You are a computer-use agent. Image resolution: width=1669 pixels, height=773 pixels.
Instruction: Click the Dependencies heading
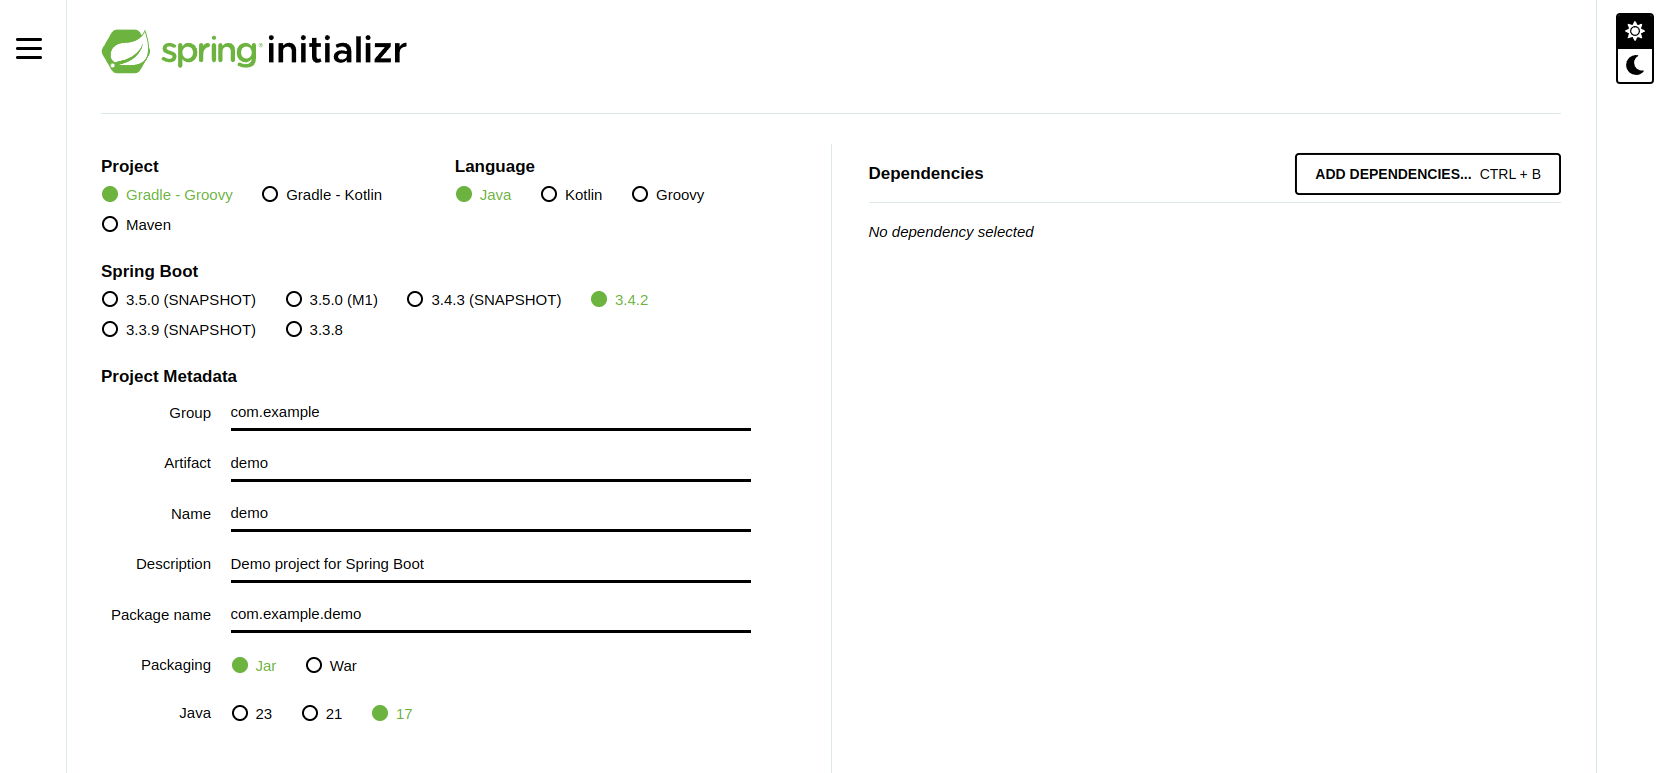click(926, 174)
